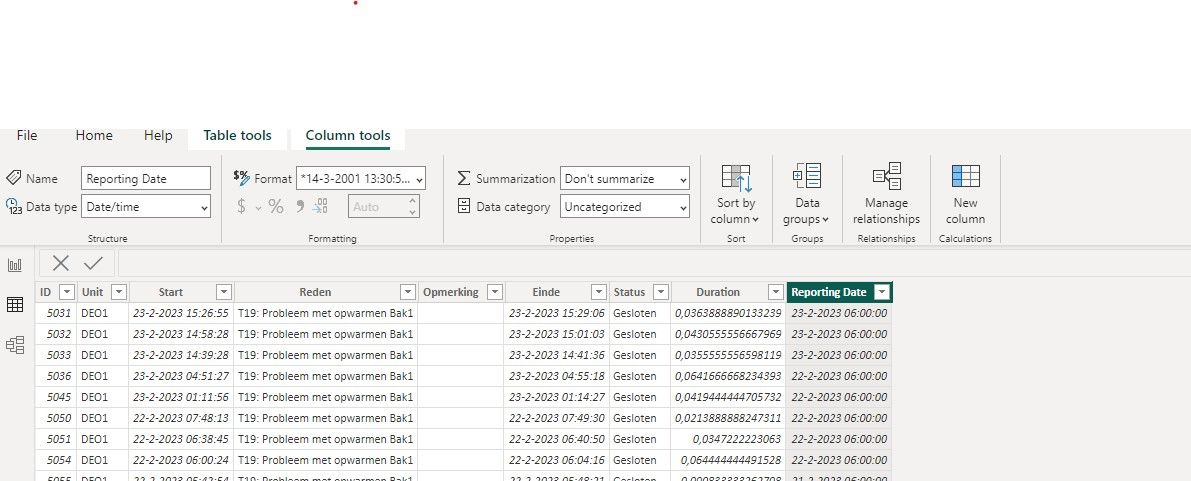The width and height of the screenshot is (1191, 481).
Task: Open the Reden column filter dropdown
Action: click(408, 292)
